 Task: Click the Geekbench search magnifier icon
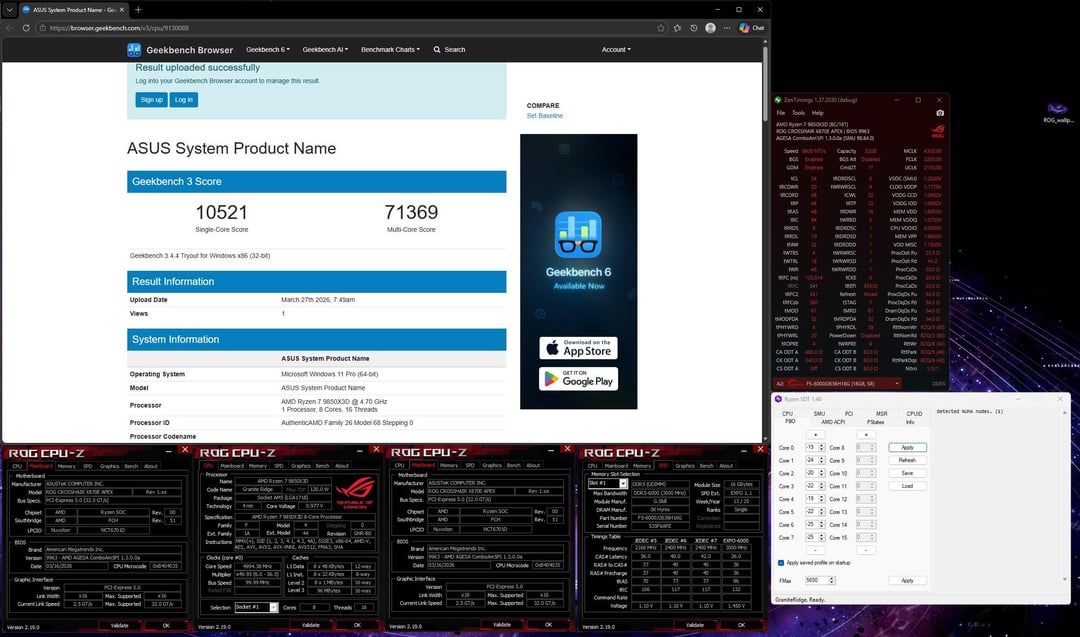[438, 49]
